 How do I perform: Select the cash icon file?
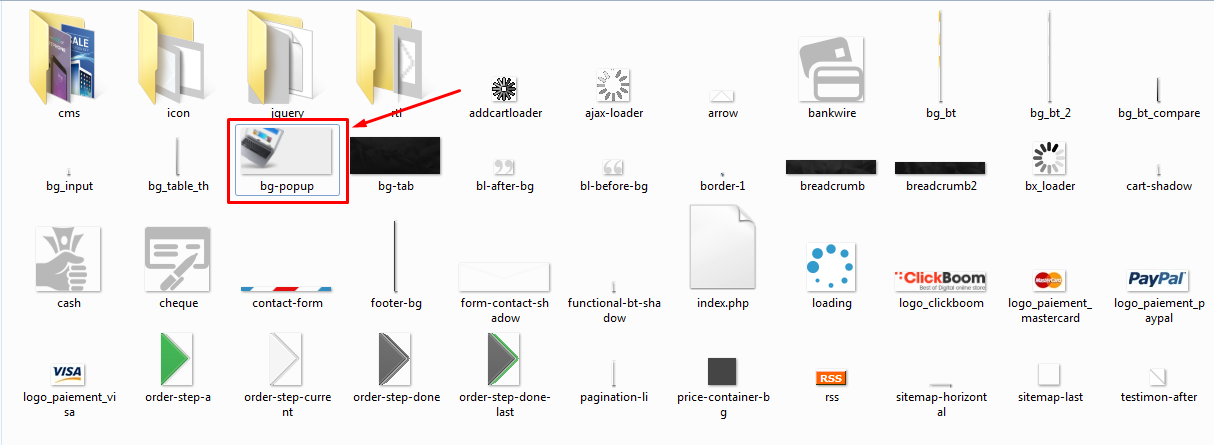tap(69, 268)
